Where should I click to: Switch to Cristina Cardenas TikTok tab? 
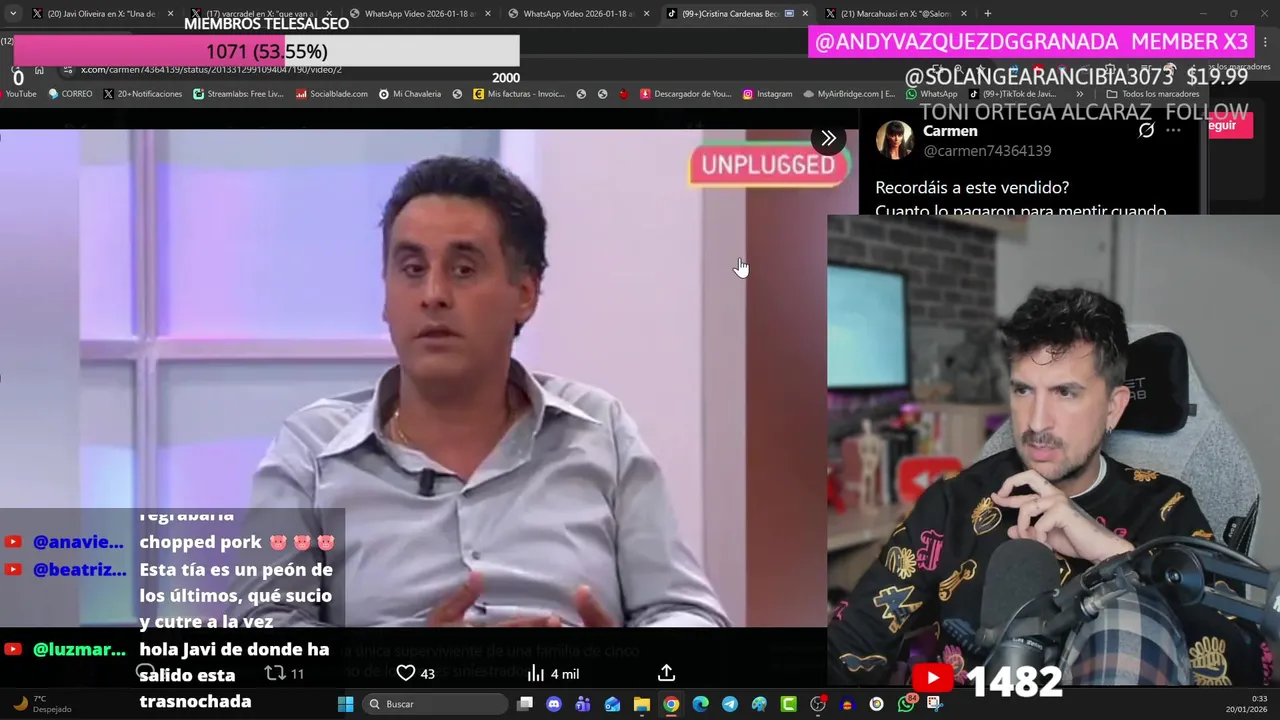737,14
